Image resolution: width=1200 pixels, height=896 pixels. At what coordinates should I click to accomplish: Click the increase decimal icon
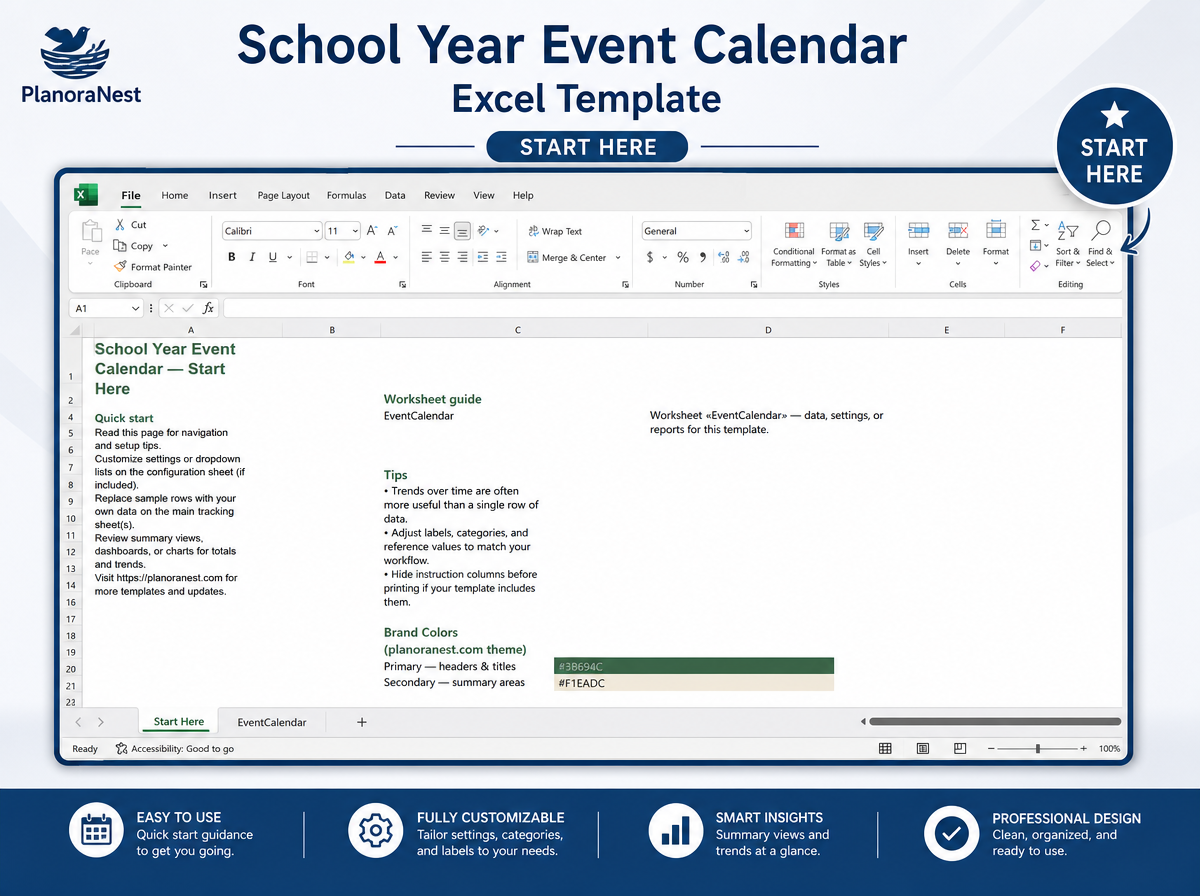click(723, 257)
